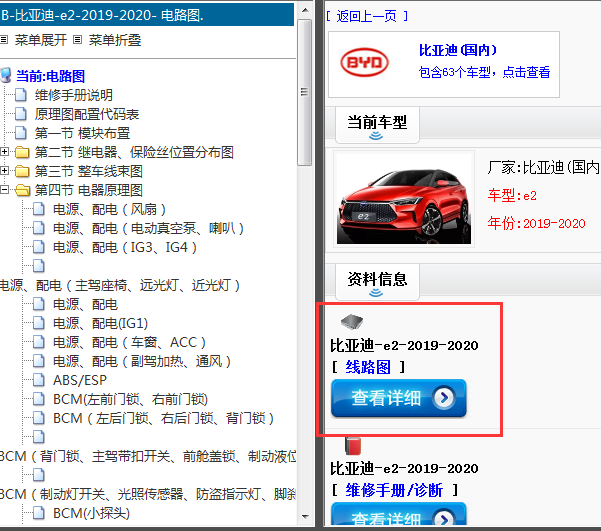
Task: Click 查看详细 button under 线路图
Action: [399, 398]
